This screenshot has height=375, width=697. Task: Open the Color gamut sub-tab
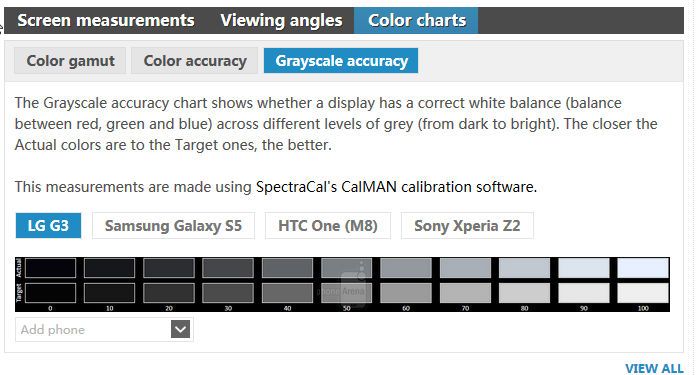coord(70,61)
